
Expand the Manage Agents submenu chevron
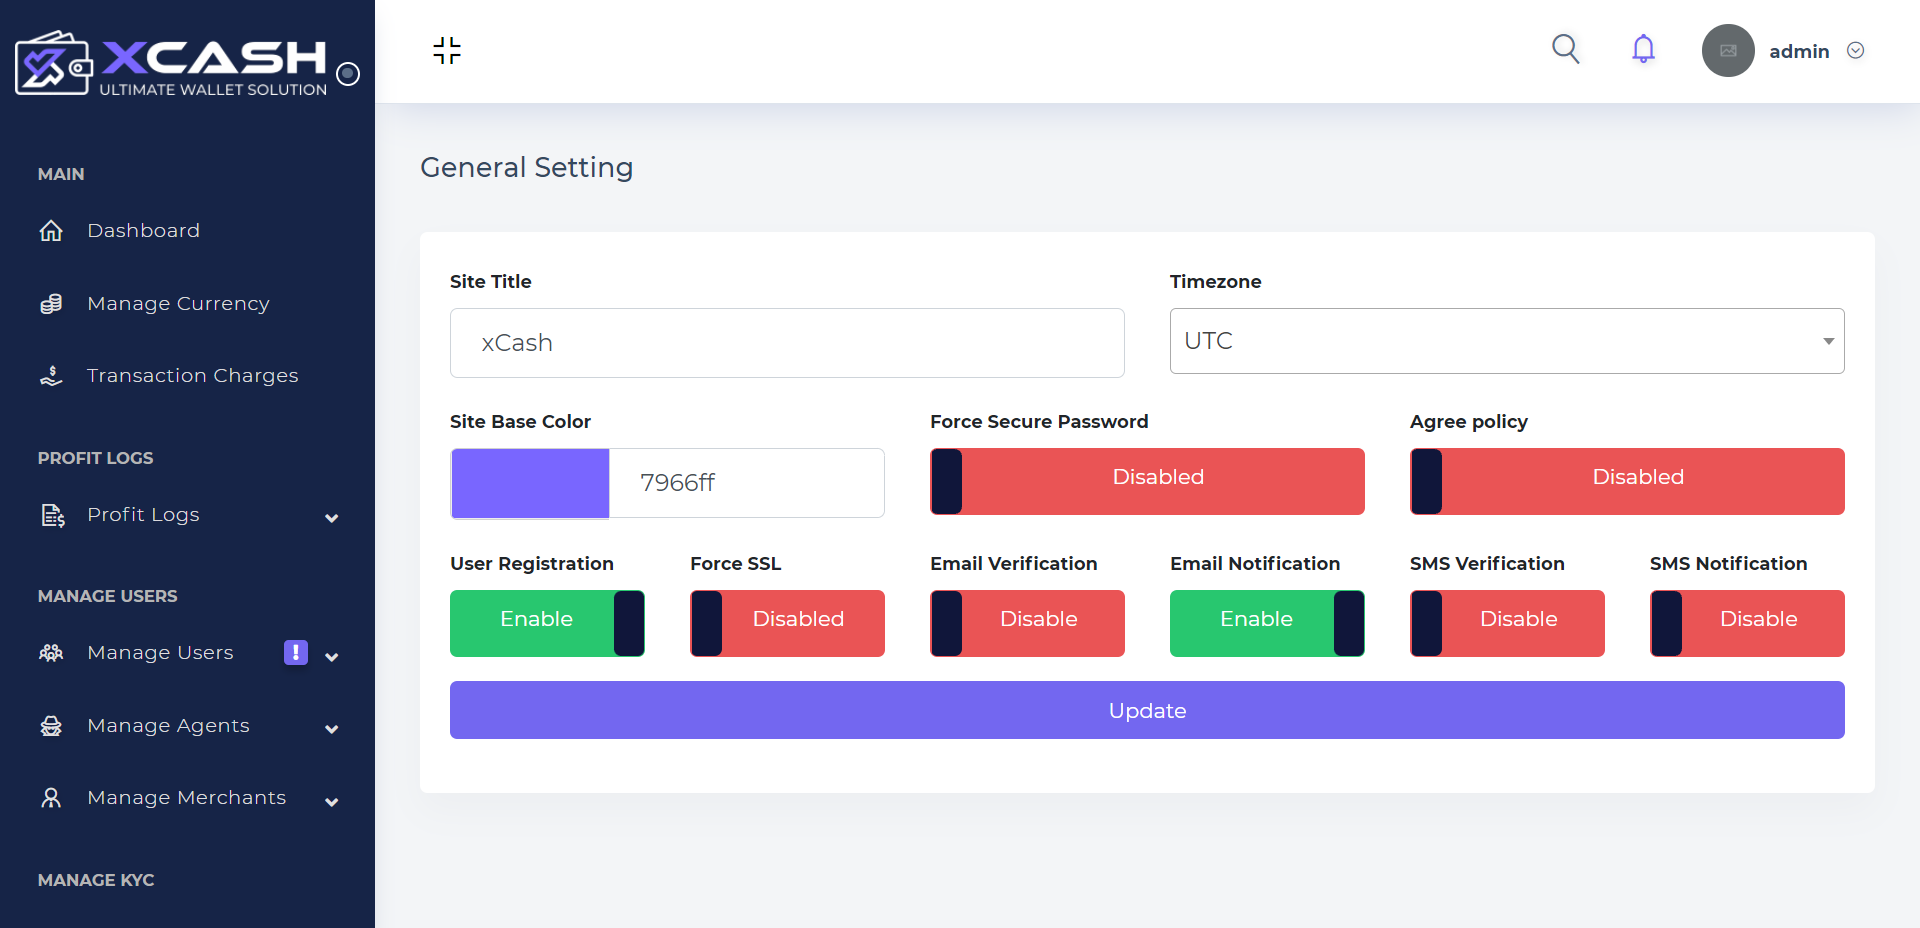331,729
